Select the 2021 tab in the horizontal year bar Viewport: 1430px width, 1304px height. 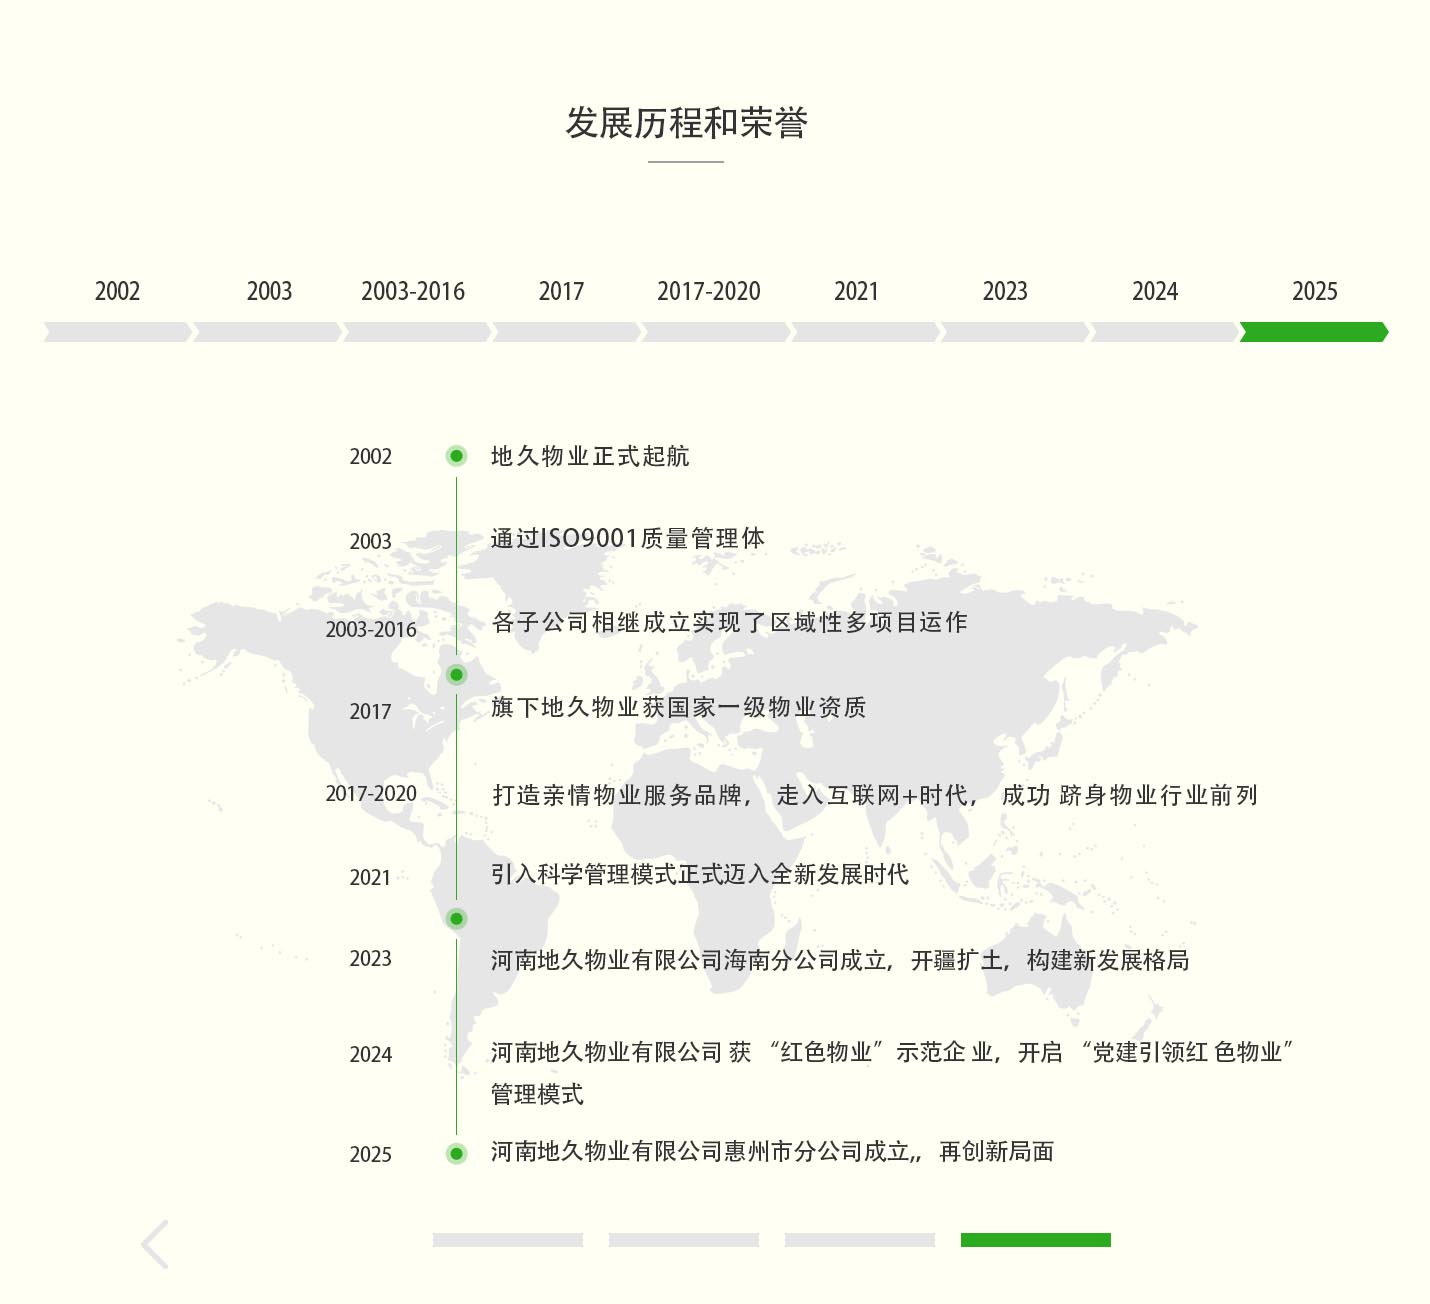click(x=856, y=291)
